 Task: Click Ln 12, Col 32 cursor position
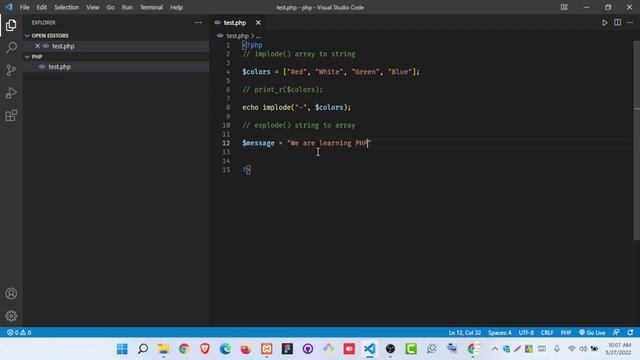[464, 333]
